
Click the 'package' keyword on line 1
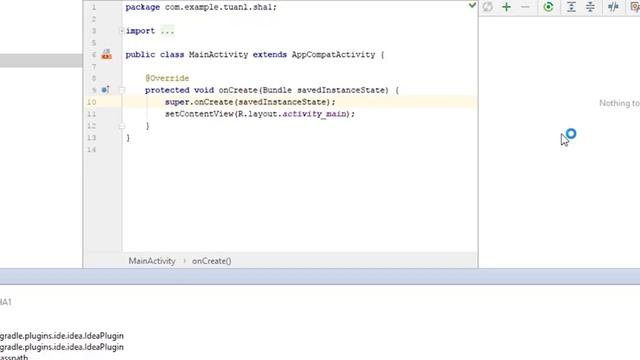pos(142,7)
